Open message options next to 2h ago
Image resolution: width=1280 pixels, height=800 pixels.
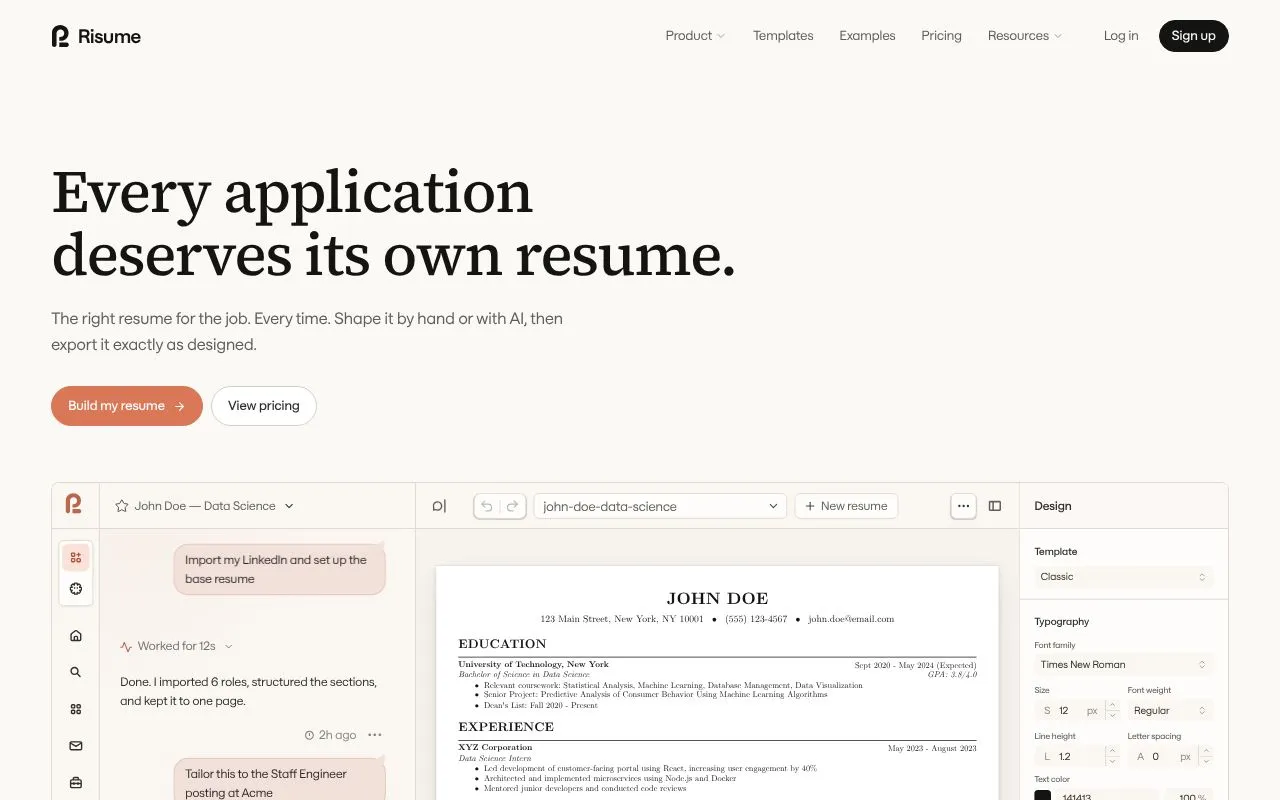coord(375,735)
